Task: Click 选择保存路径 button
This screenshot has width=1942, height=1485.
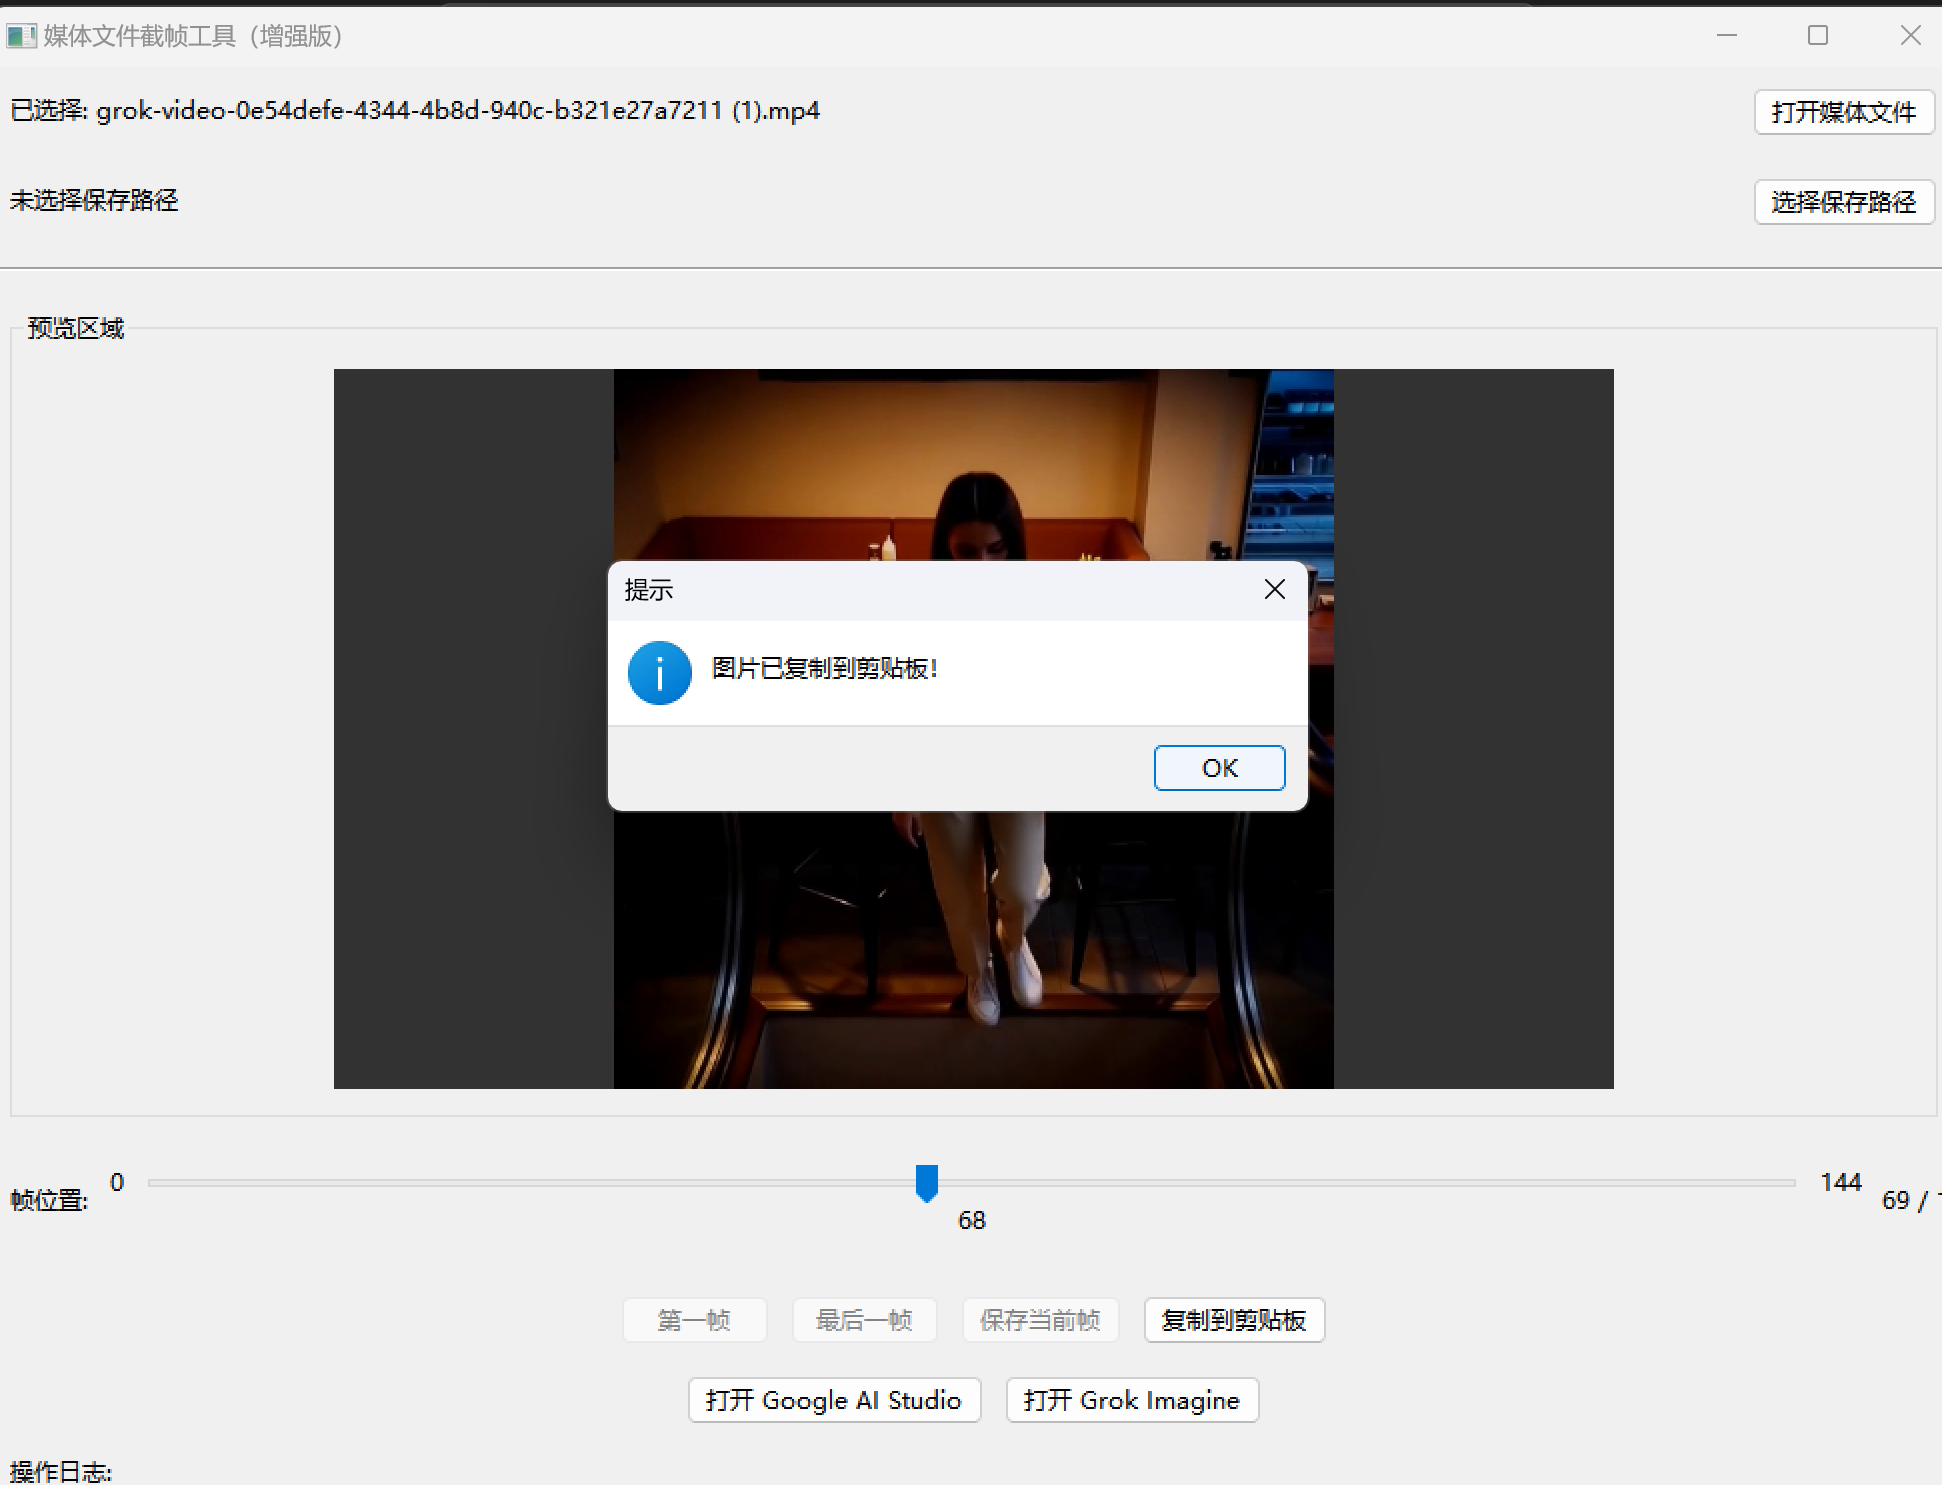Action: click(x=1843, y=202)
